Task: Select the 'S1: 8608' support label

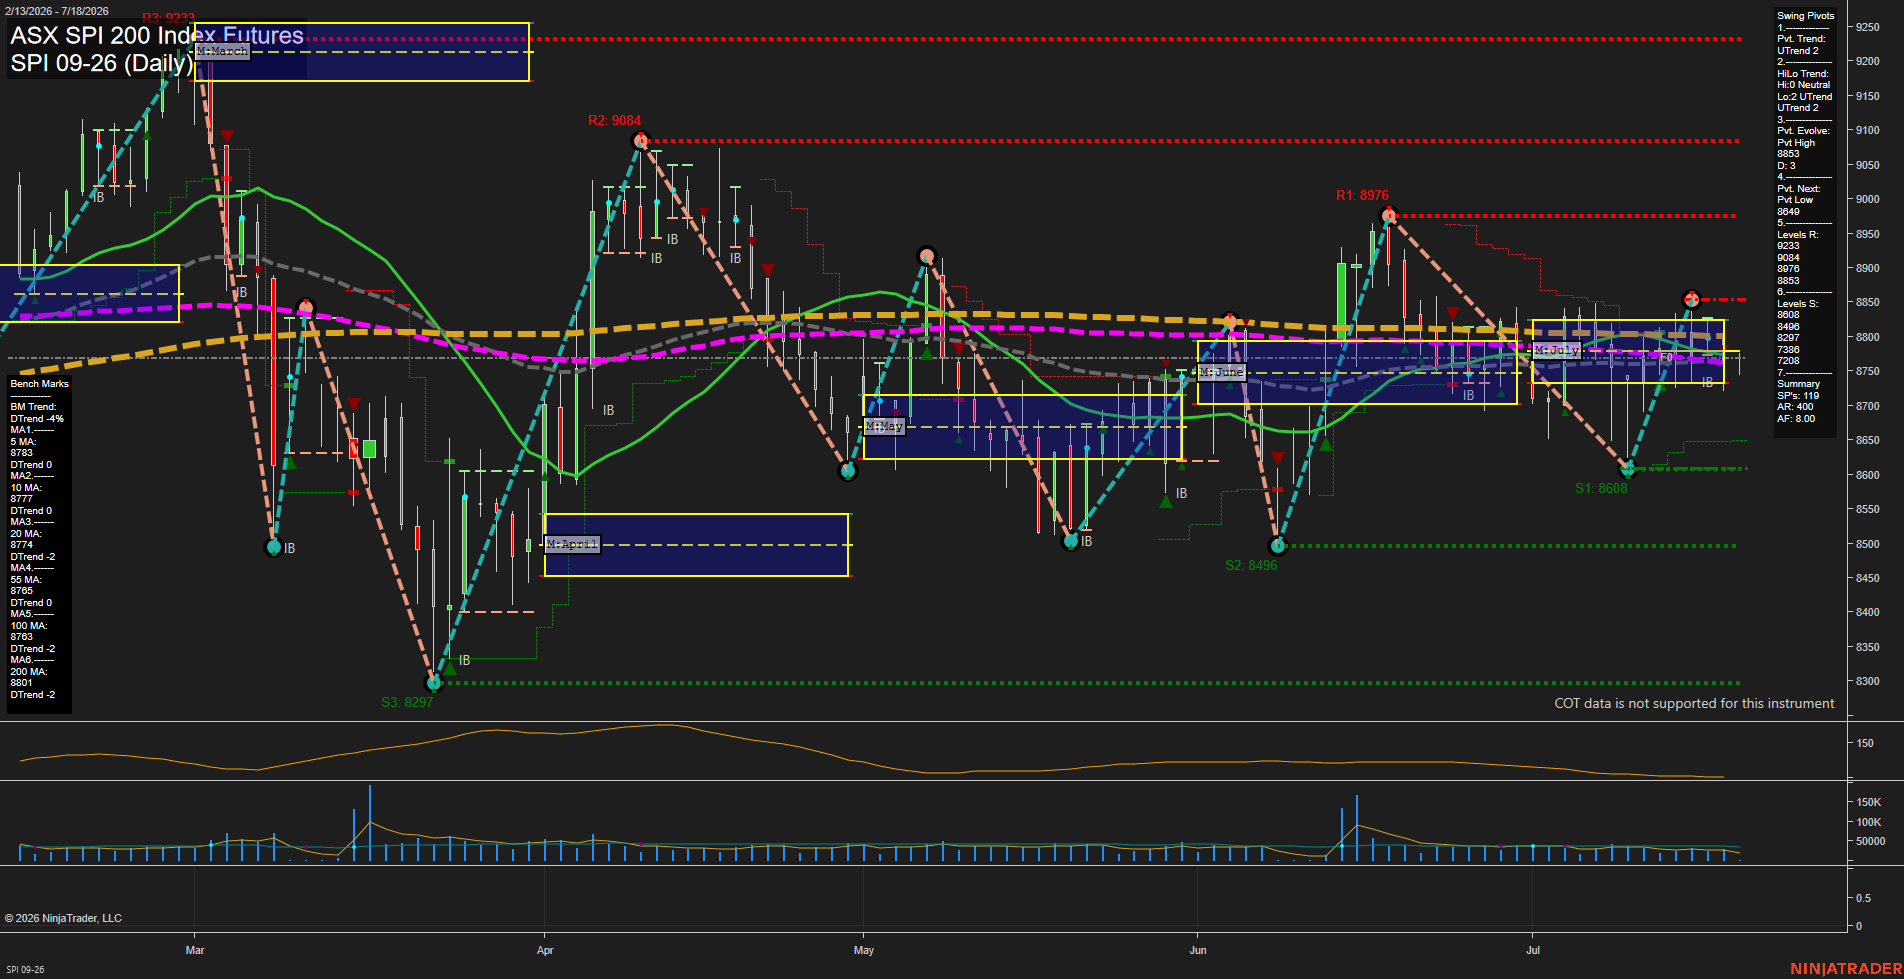Action: coord(1601,488)
